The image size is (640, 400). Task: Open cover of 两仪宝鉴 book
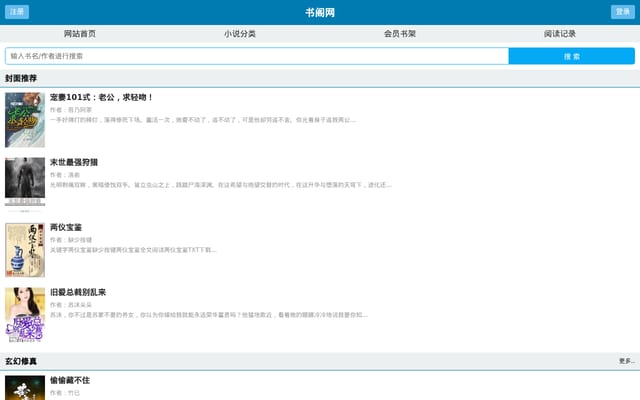click(25, 250)
